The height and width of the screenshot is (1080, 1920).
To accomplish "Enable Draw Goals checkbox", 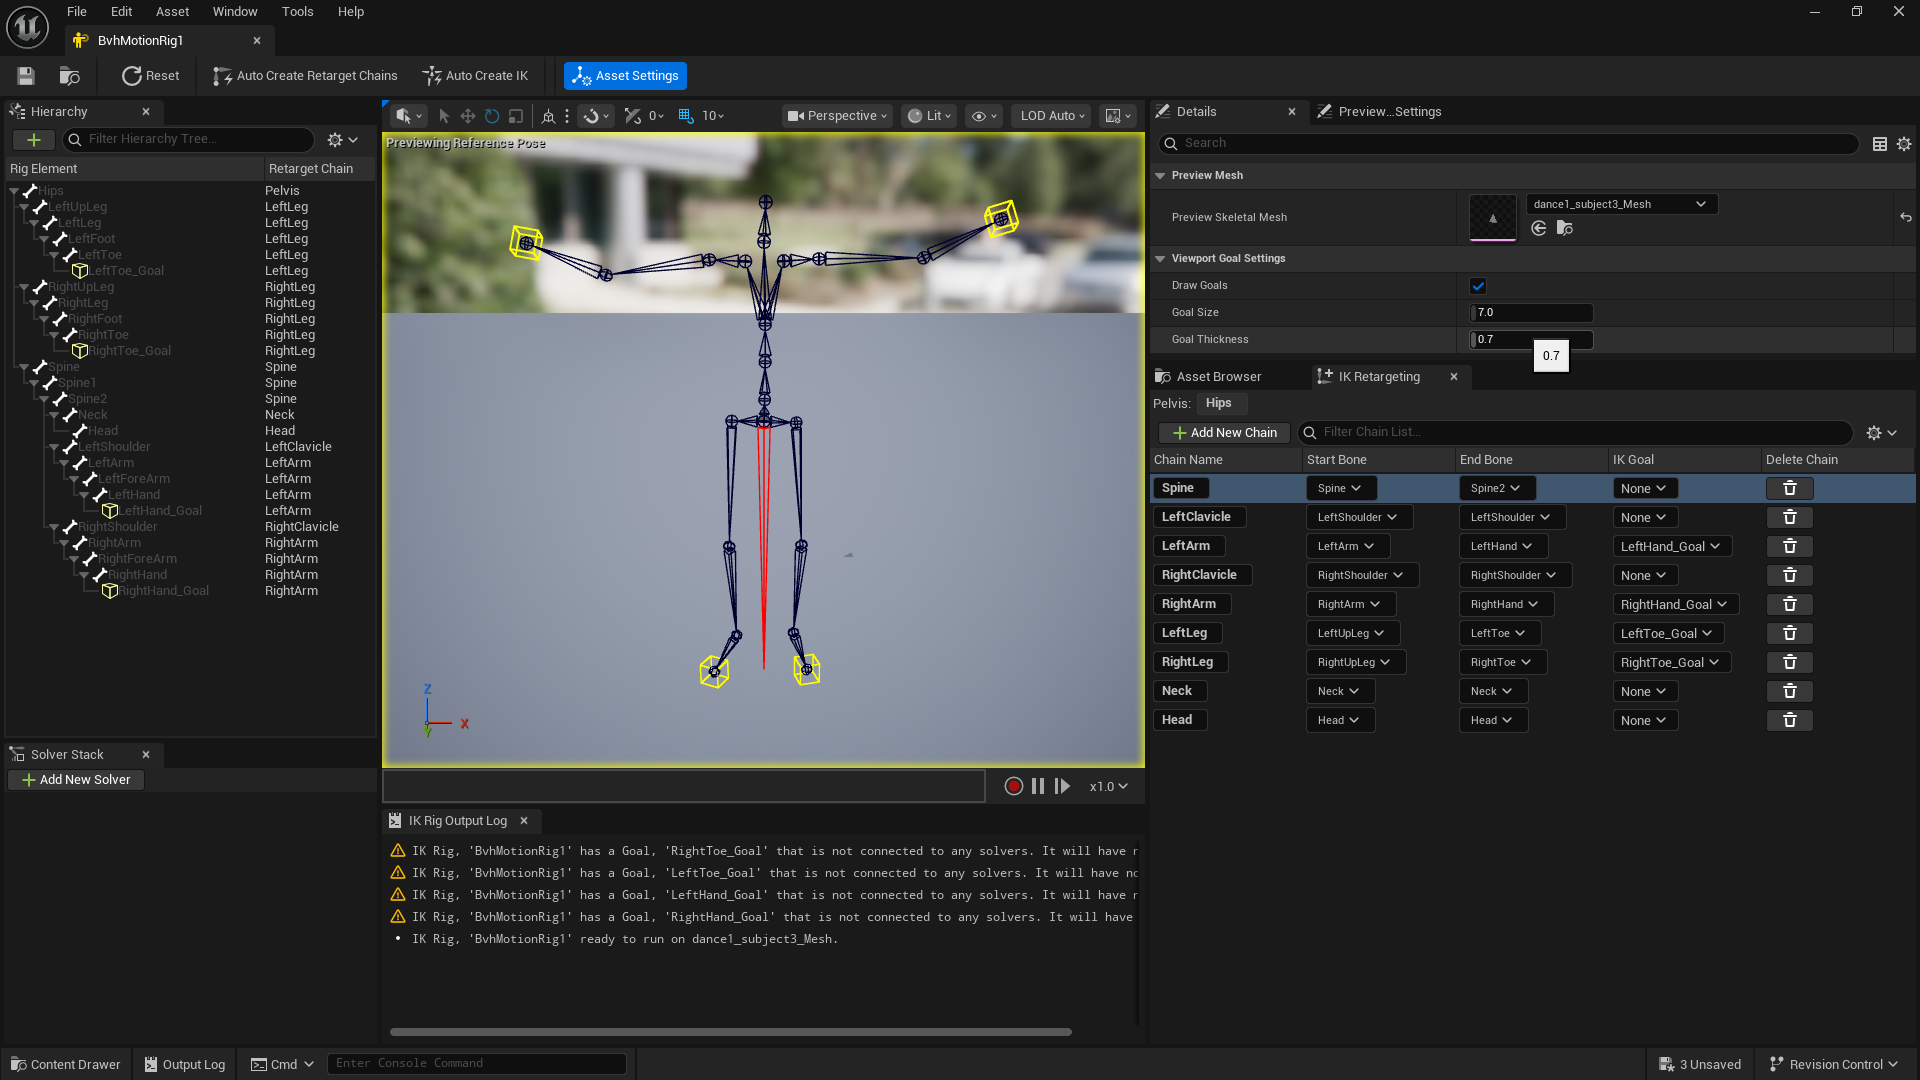I will [x=1478, y=285].
